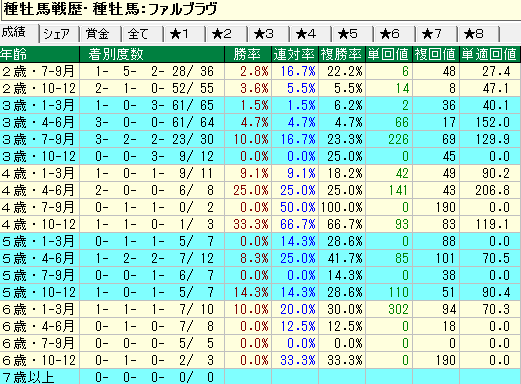Select the ★2 tab

[x=226, y=34]
